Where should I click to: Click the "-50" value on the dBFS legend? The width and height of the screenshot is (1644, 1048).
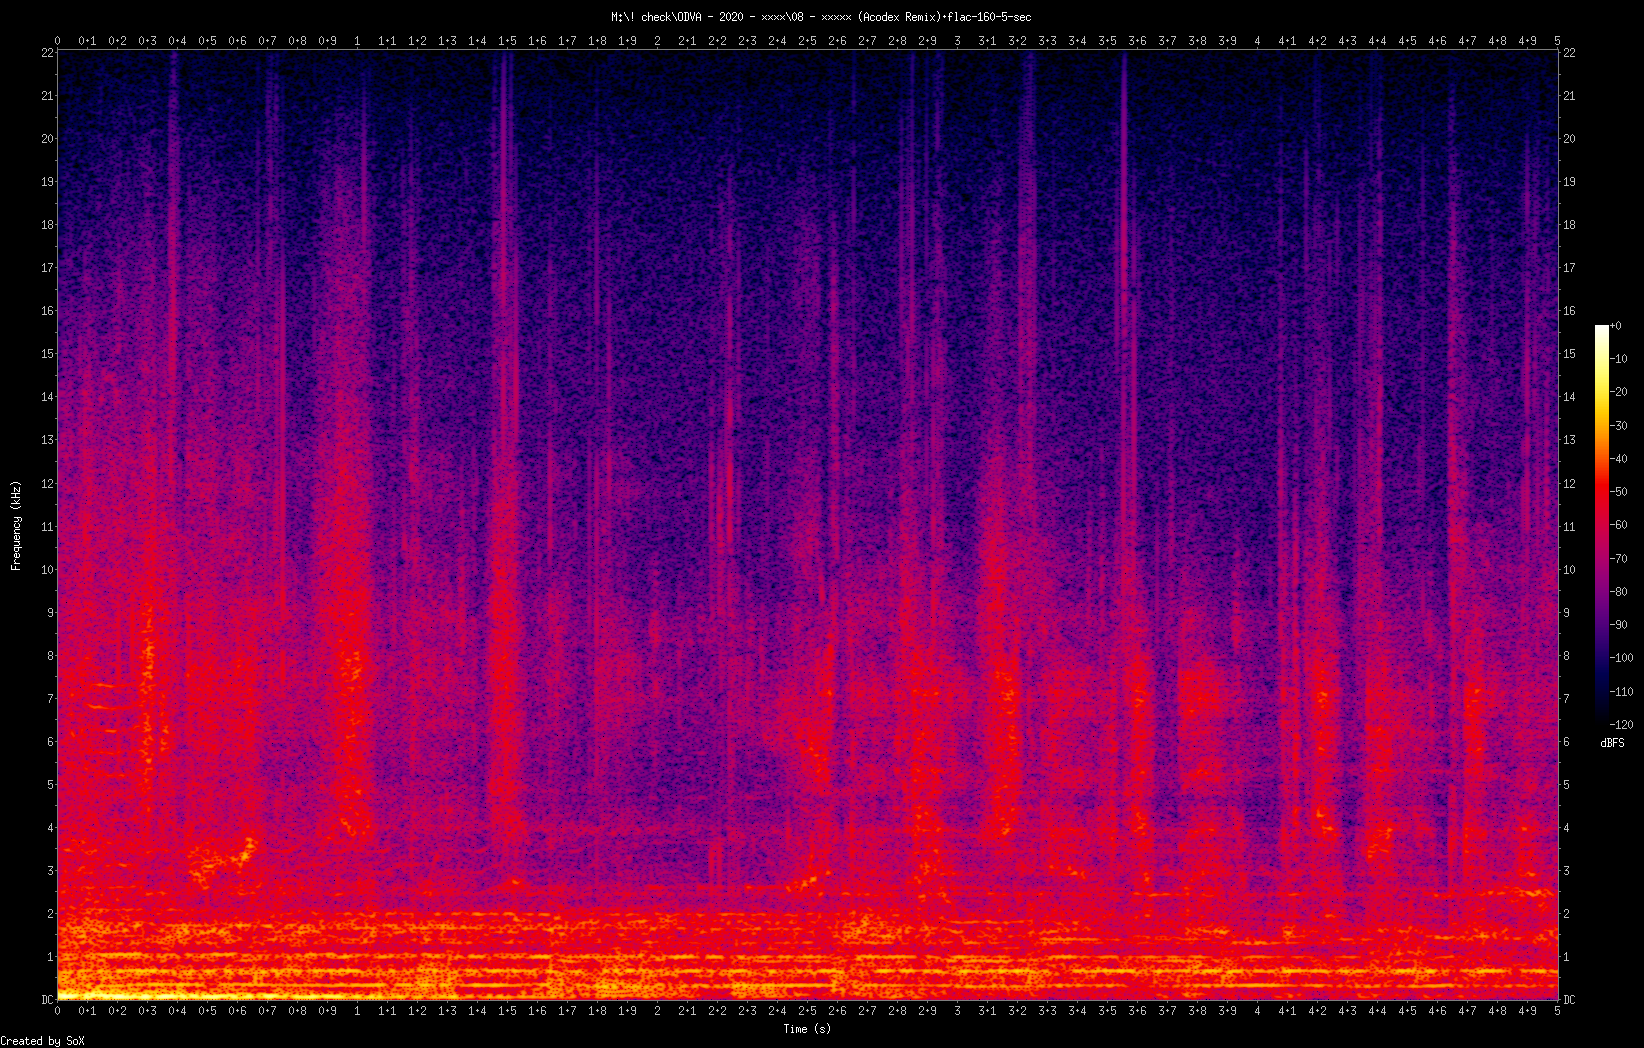[x=1619, y=492]
